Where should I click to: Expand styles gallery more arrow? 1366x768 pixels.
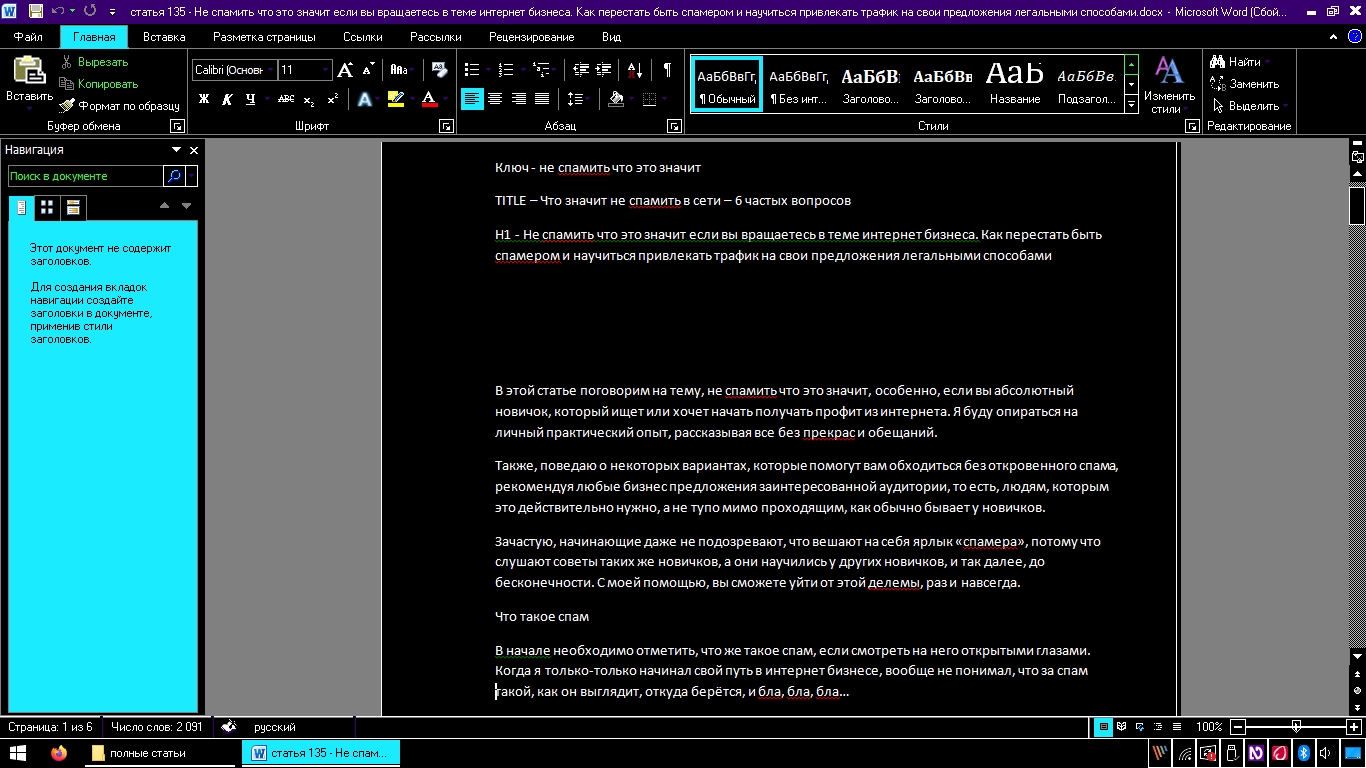(x=1132, y=103)
